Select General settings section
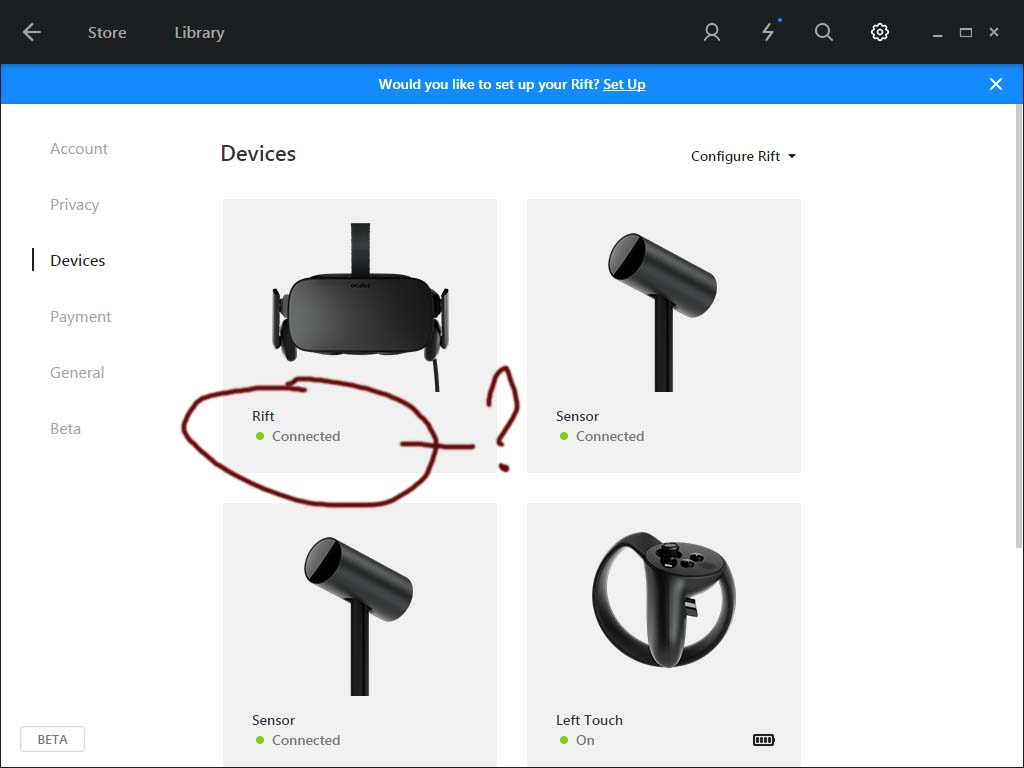 (77, 373)
